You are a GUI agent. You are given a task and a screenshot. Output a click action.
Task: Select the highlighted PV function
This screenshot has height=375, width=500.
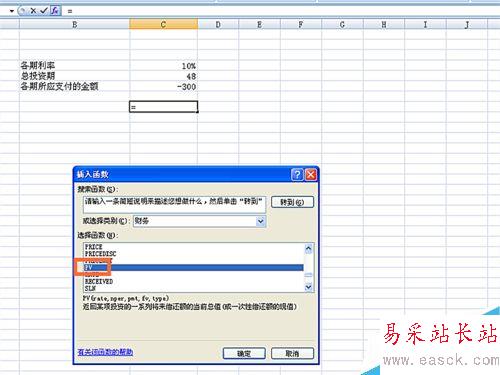pos(193,267)
